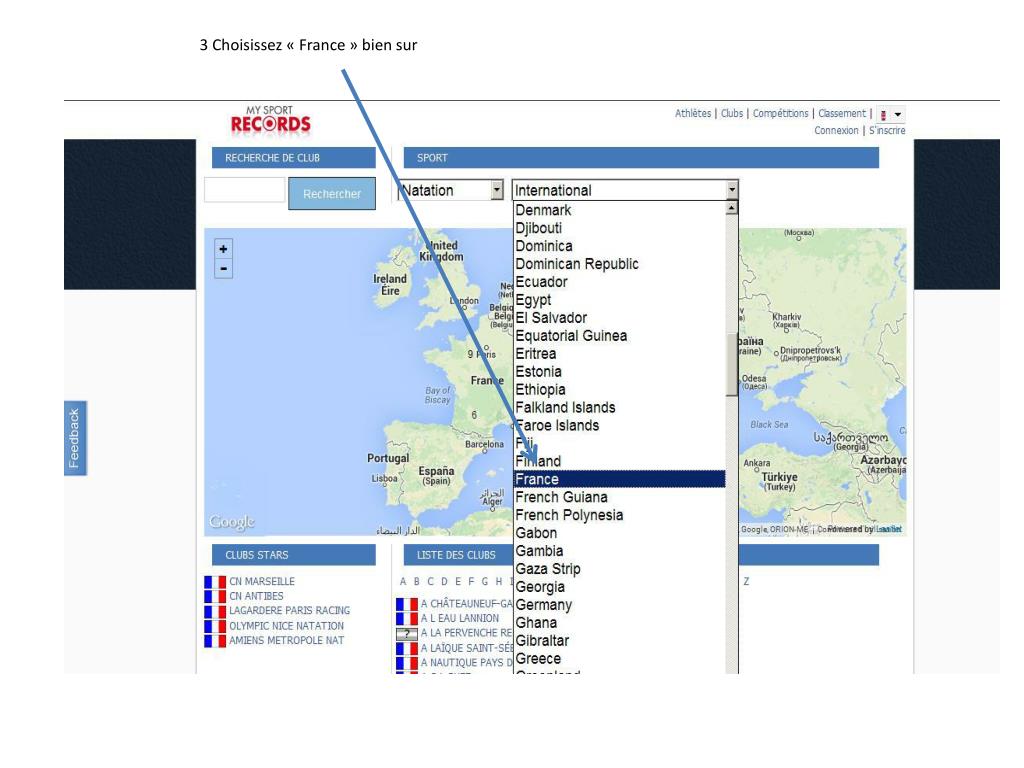Click the country list scroll-up arrow
The width and height of the screenshot is (1024, 768).
click(731, 208)
